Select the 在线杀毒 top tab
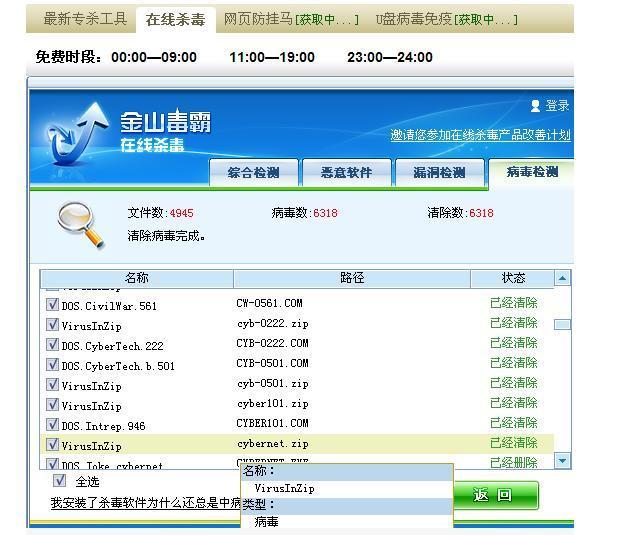 click(176, 19)
